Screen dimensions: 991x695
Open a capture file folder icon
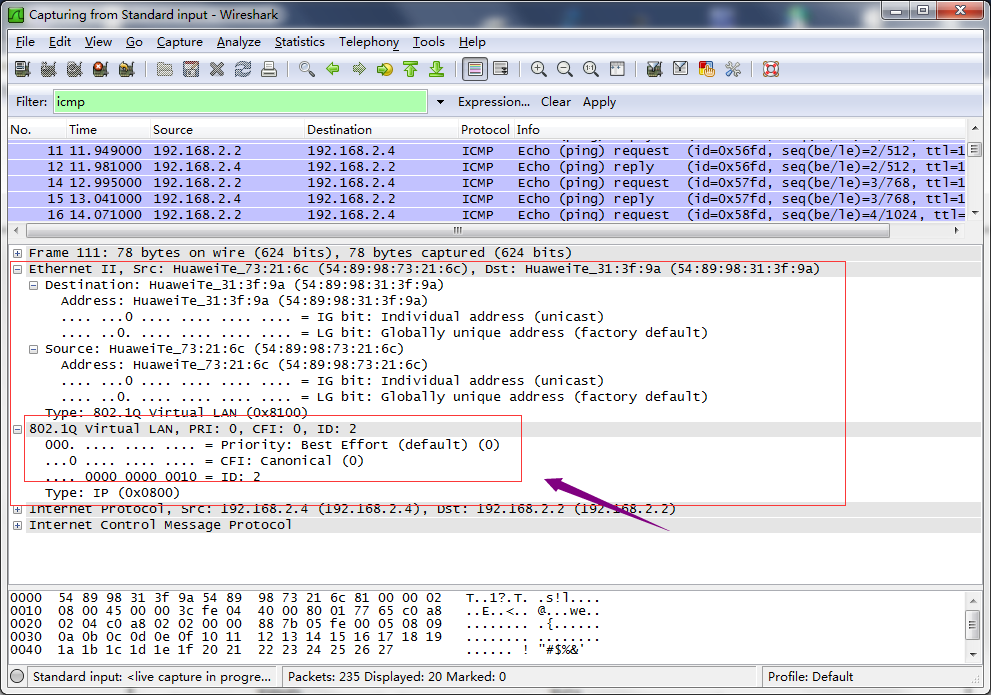click(x=165, y=69)
